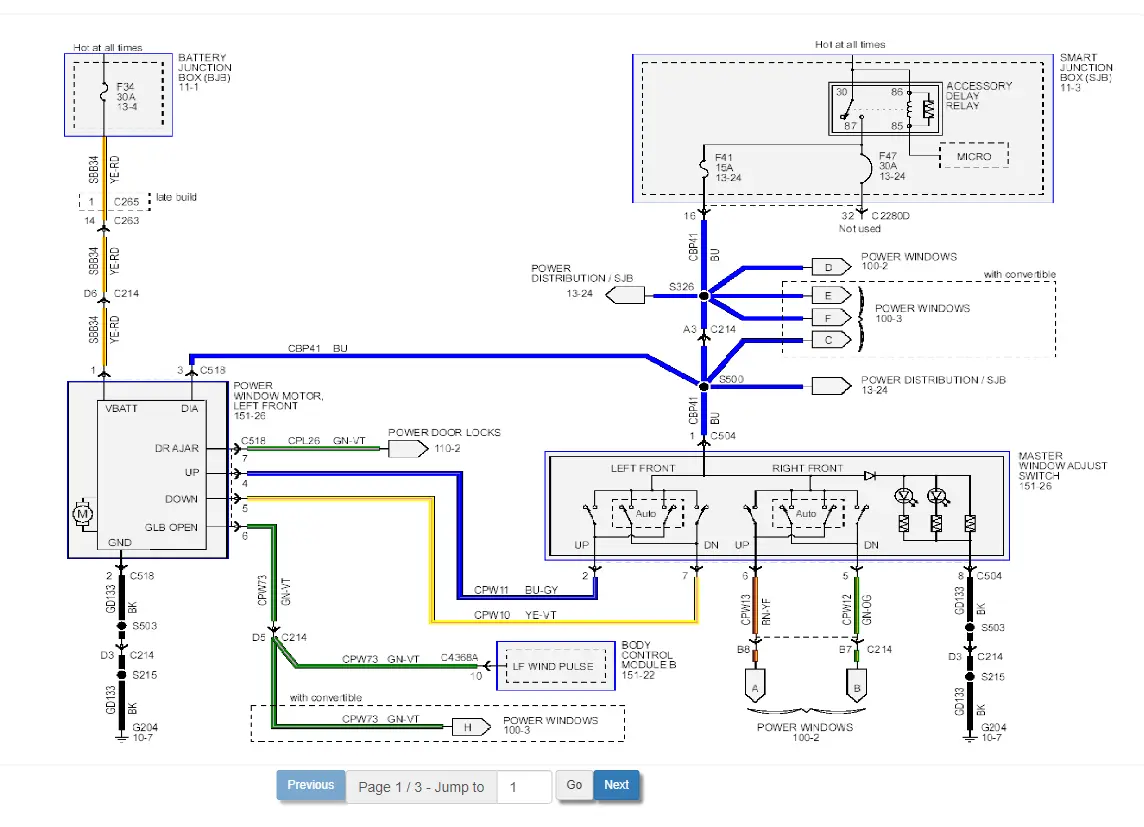Image resolution: width=1144 pixels, height=827 pixels.
Task: Select off-page connector H in convertible box
Action: 471,727
